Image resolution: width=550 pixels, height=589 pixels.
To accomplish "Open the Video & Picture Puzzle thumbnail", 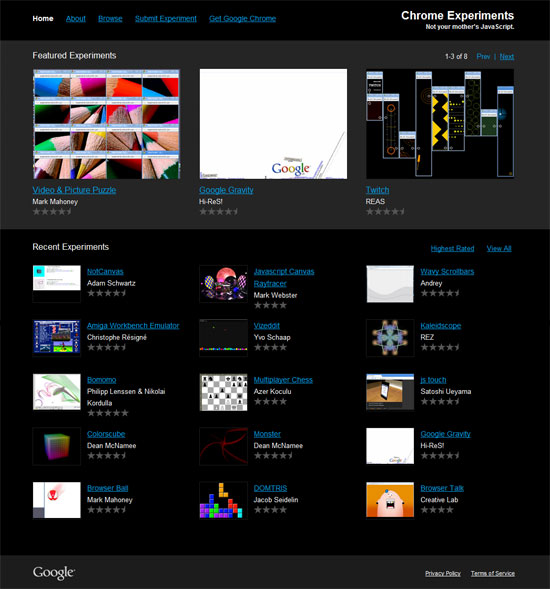I will pyautogui.click(x=106, y=124).
